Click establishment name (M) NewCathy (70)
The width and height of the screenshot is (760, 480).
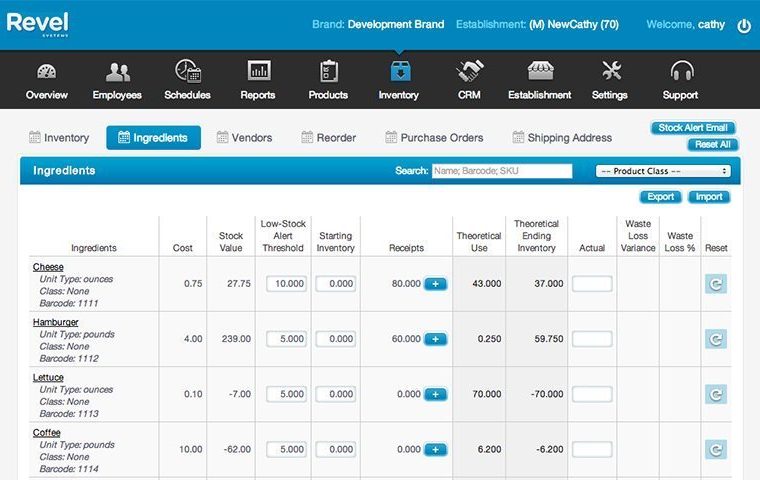pos(574,25)
